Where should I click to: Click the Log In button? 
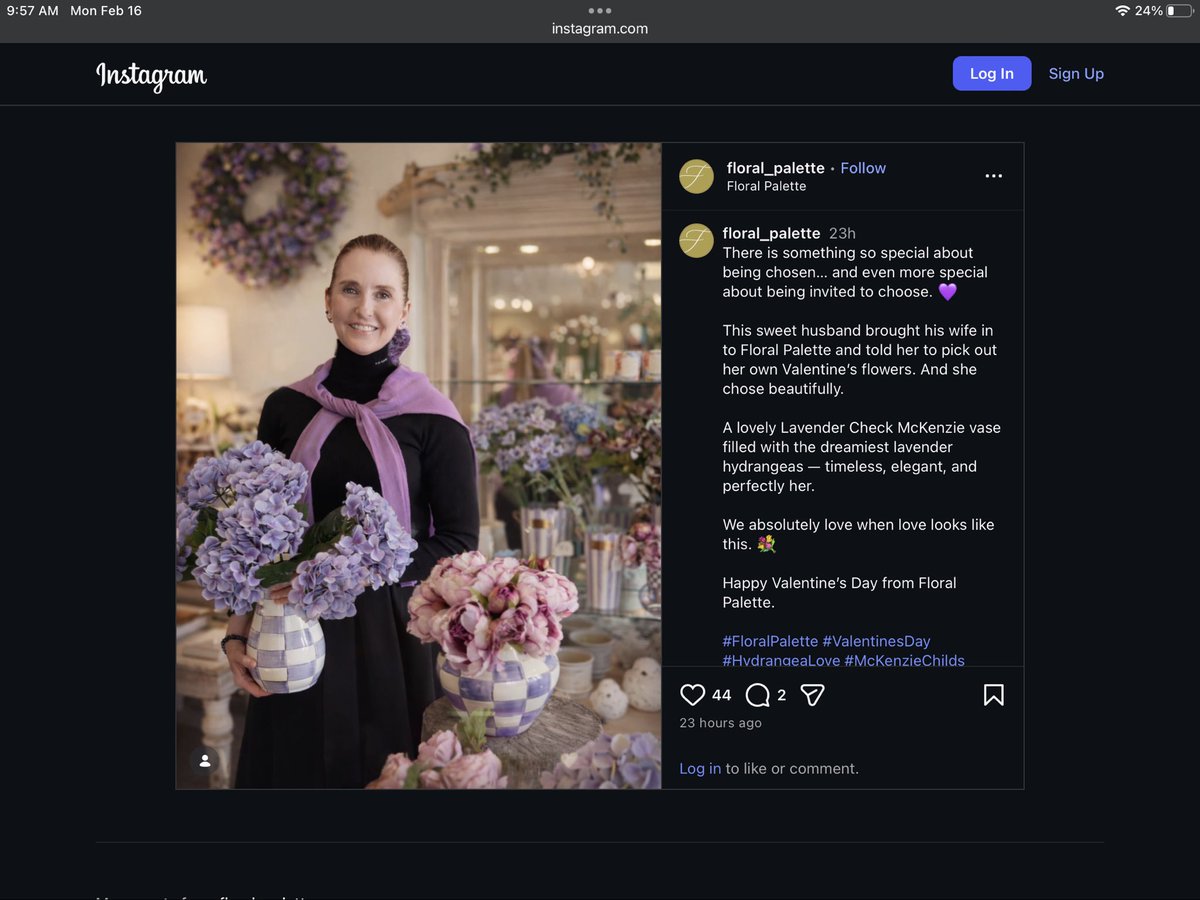point(992,74)
